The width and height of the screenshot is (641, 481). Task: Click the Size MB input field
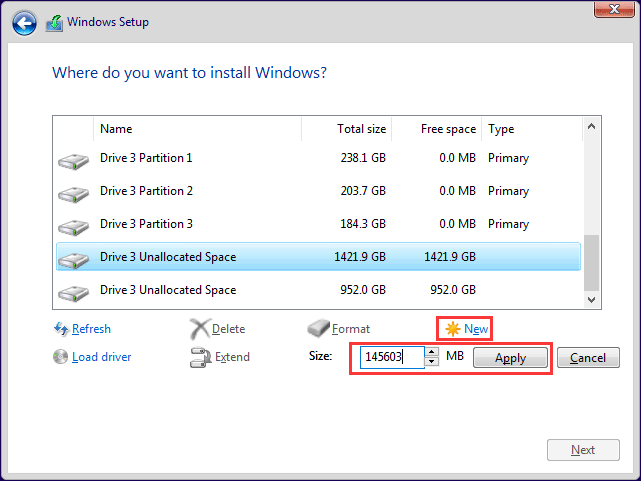point(392,357)
